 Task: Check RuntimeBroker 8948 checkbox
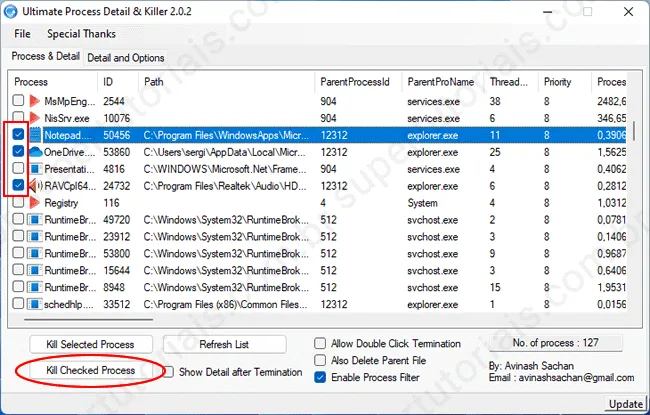[18, 286]
